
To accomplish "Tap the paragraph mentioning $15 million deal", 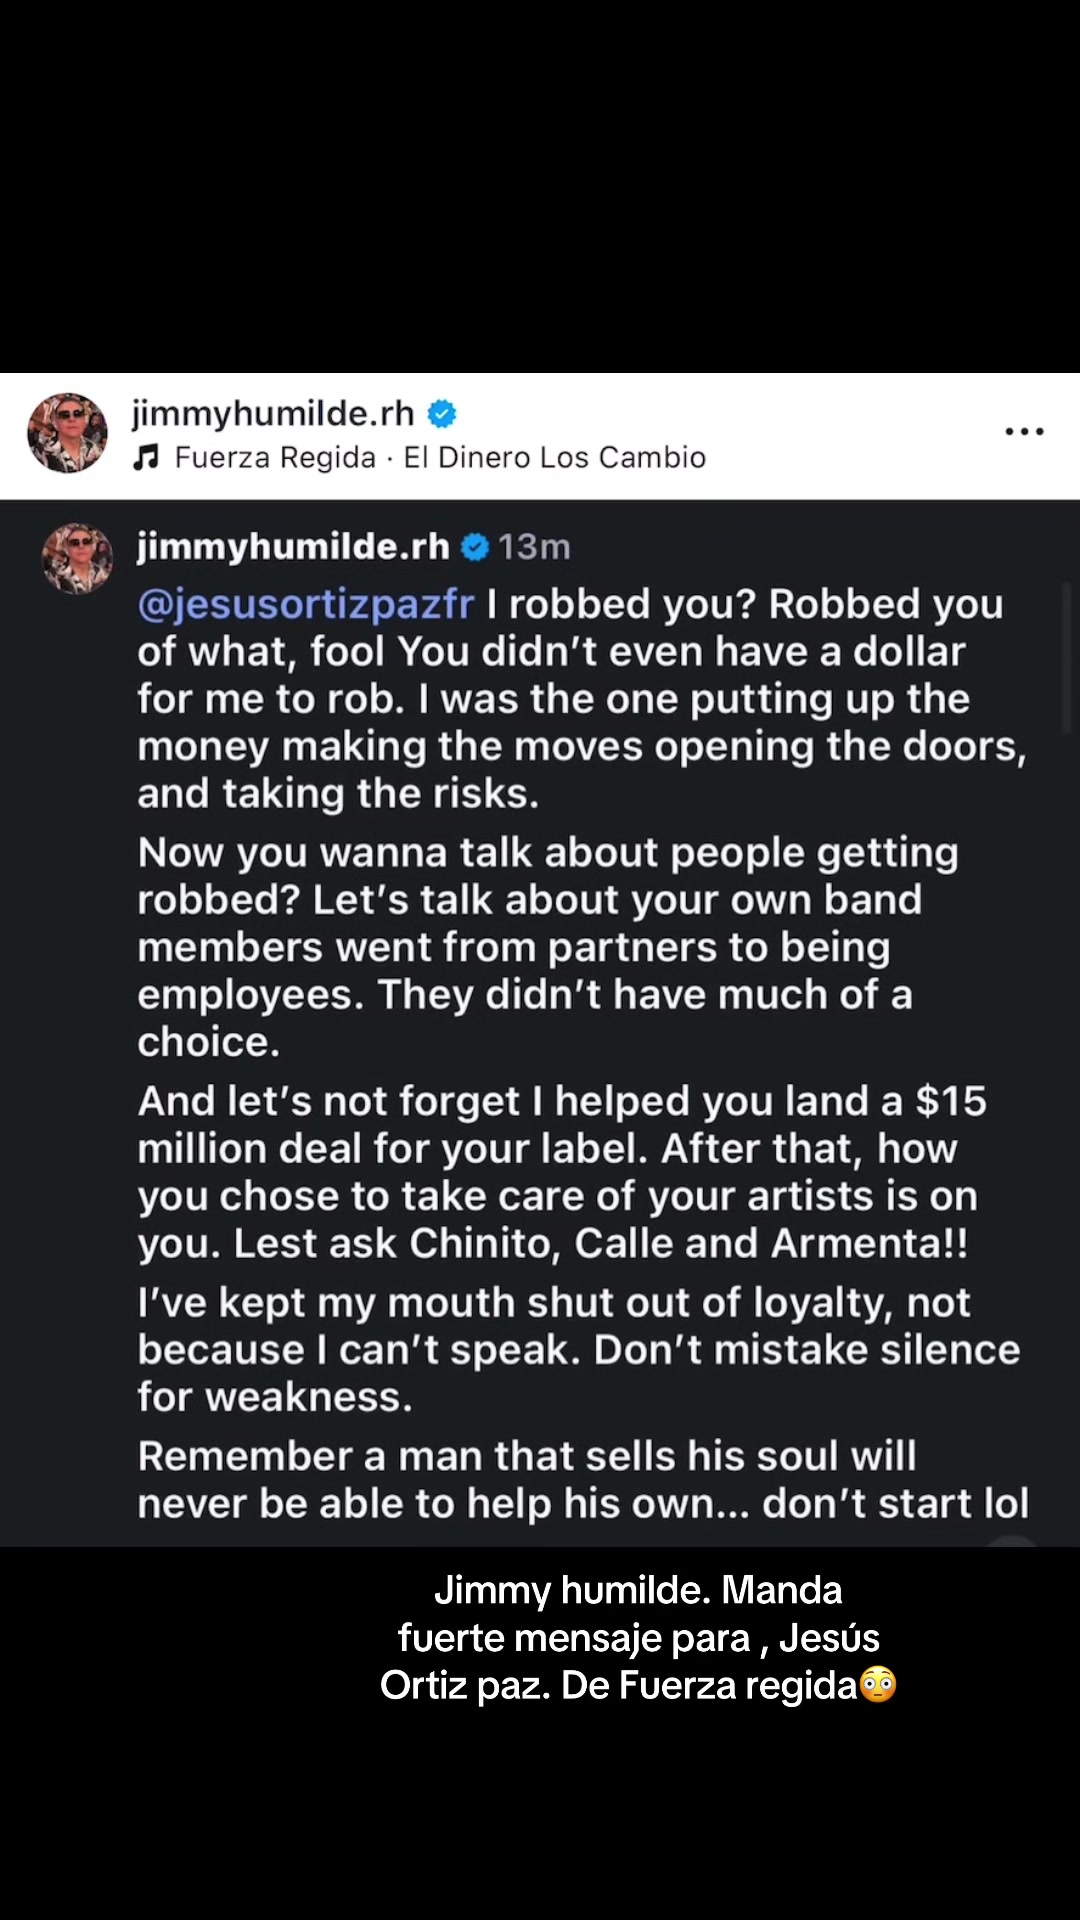I will tap(562, 1172).
